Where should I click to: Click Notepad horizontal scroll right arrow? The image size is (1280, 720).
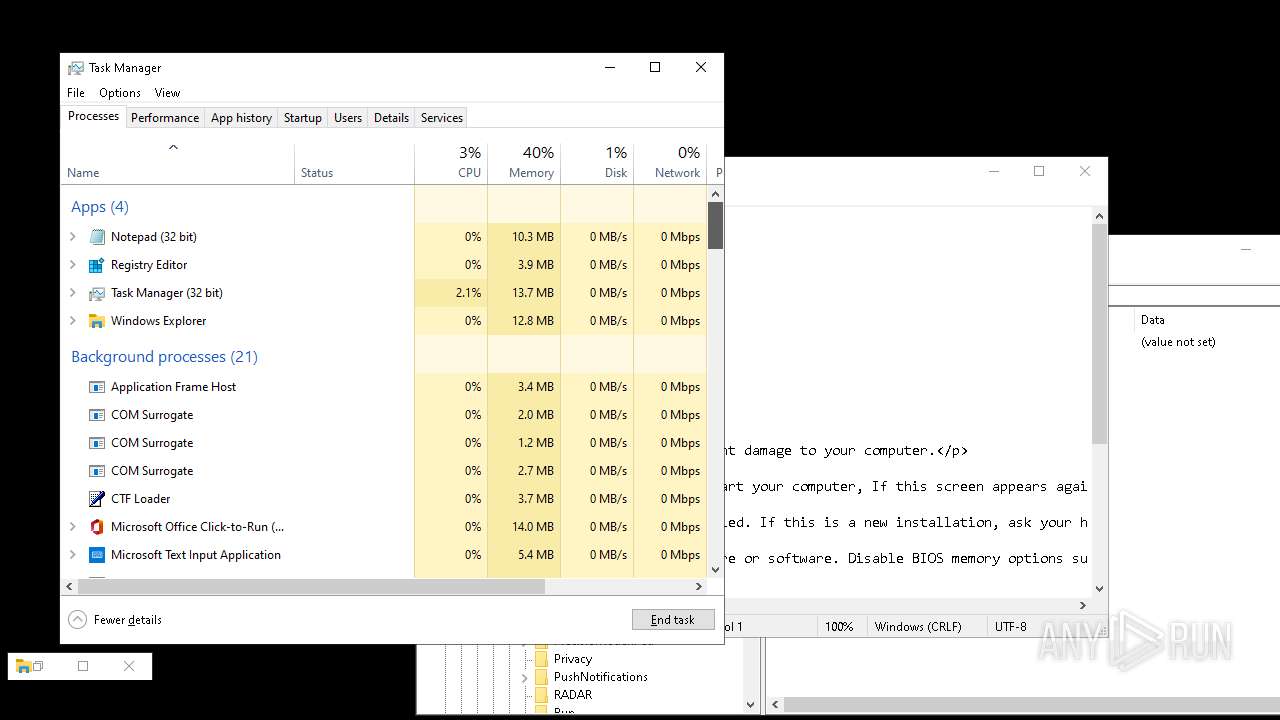(1082, 605)
